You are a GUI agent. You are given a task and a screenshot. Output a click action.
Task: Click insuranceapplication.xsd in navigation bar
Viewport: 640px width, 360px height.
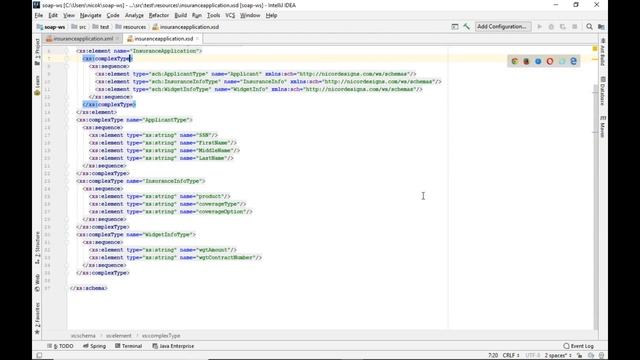pyautogui.click(x=186, y=27)
